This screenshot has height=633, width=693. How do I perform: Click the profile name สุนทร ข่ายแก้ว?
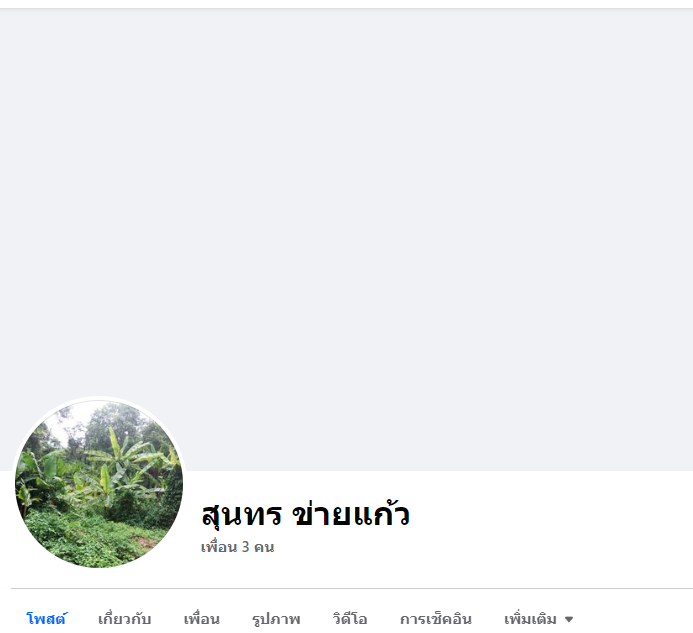pyautogui.click(x=305, y=514)
